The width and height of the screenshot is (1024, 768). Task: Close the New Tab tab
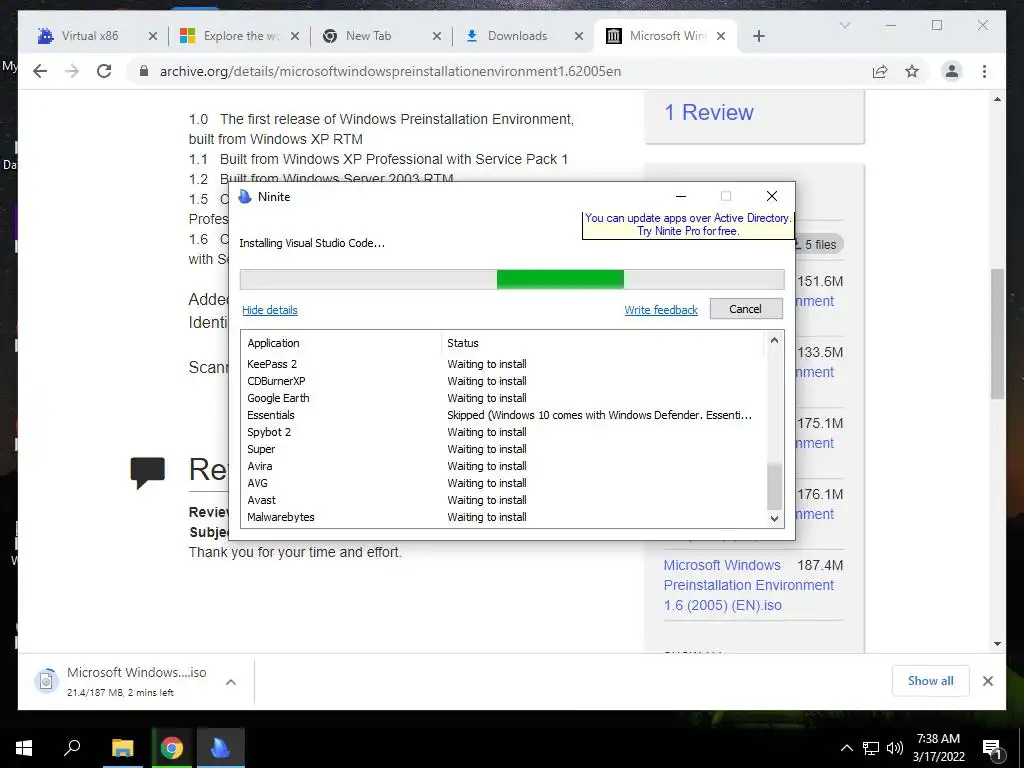click(x=437, y=36)
